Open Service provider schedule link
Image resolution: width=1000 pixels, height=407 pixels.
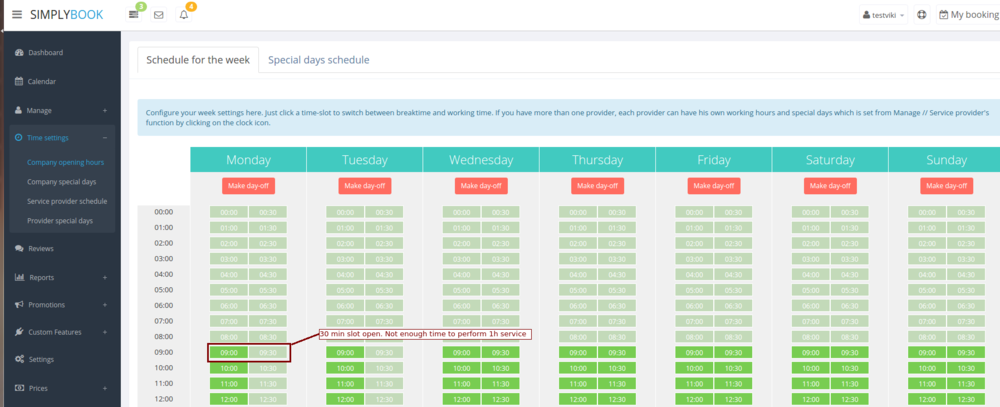pyautogui.click(x=67, y=201)
